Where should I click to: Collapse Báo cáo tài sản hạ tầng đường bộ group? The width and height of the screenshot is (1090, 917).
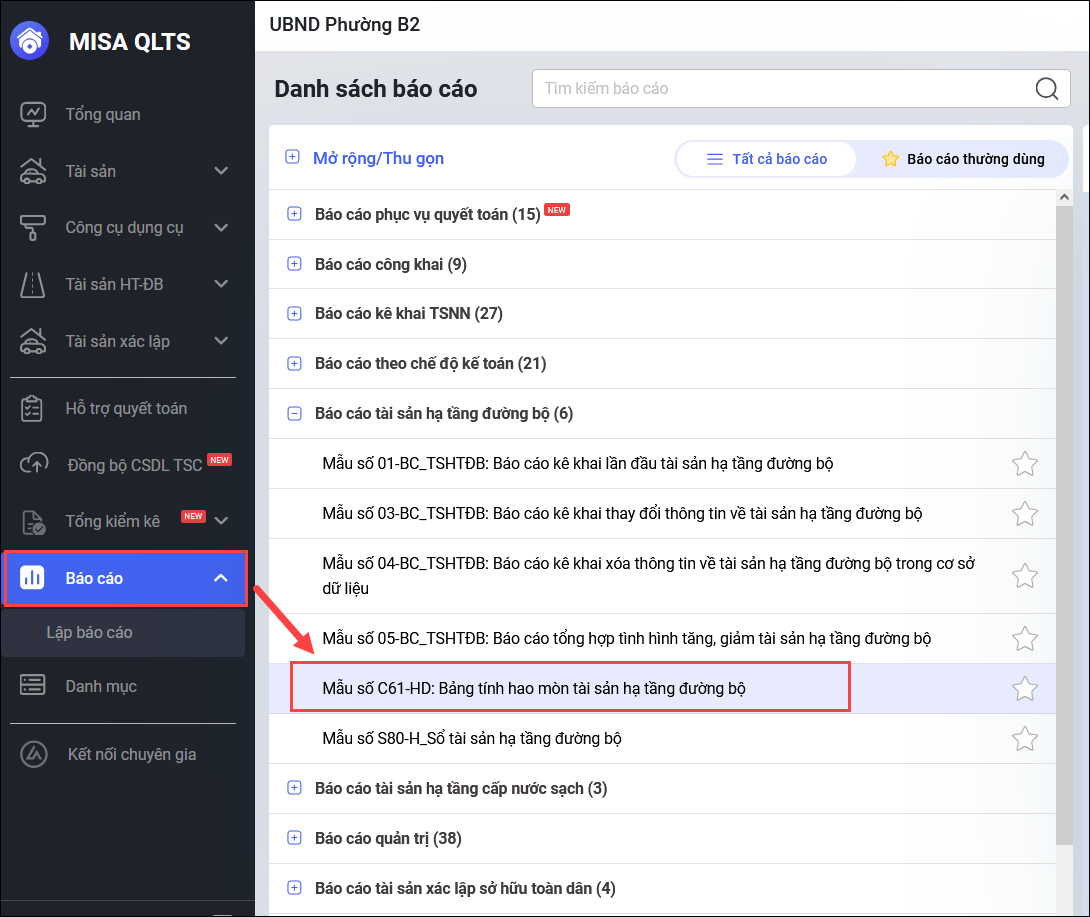[x=295, y=414]
